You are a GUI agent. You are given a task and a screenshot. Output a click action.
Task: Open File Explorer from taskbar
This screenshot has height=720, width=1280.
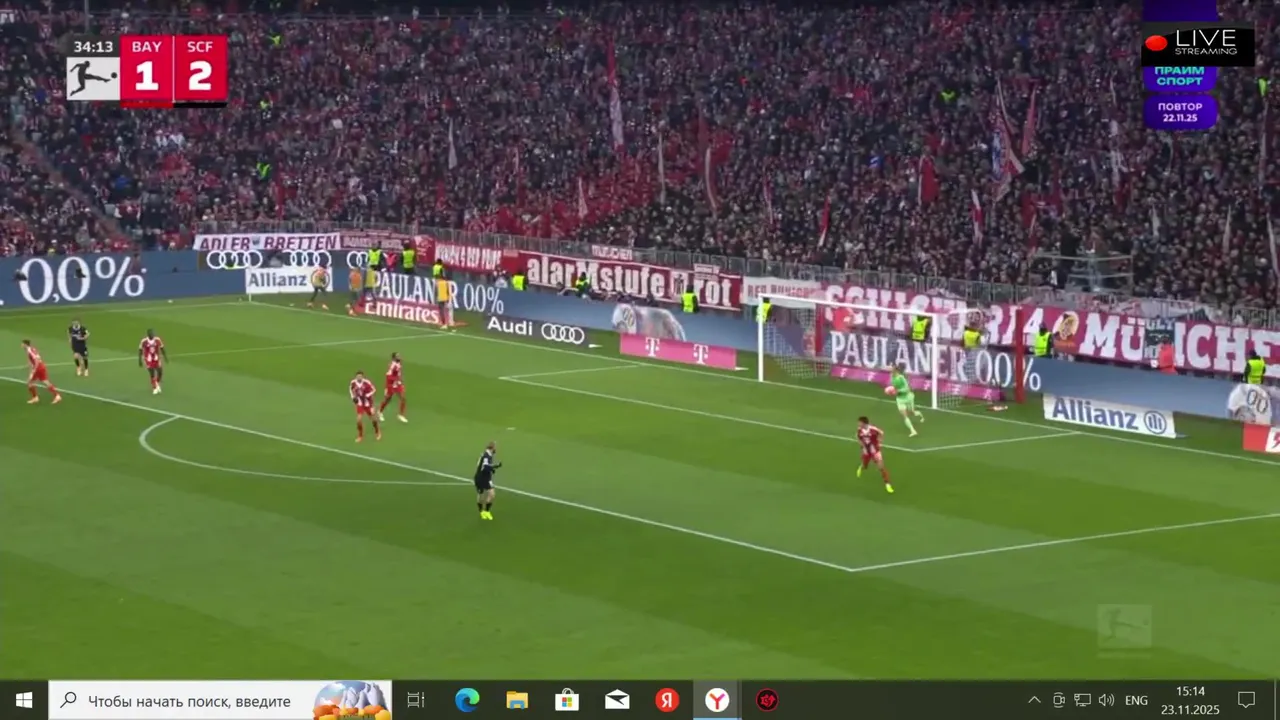pyautogui.click(x=517, y=700)
